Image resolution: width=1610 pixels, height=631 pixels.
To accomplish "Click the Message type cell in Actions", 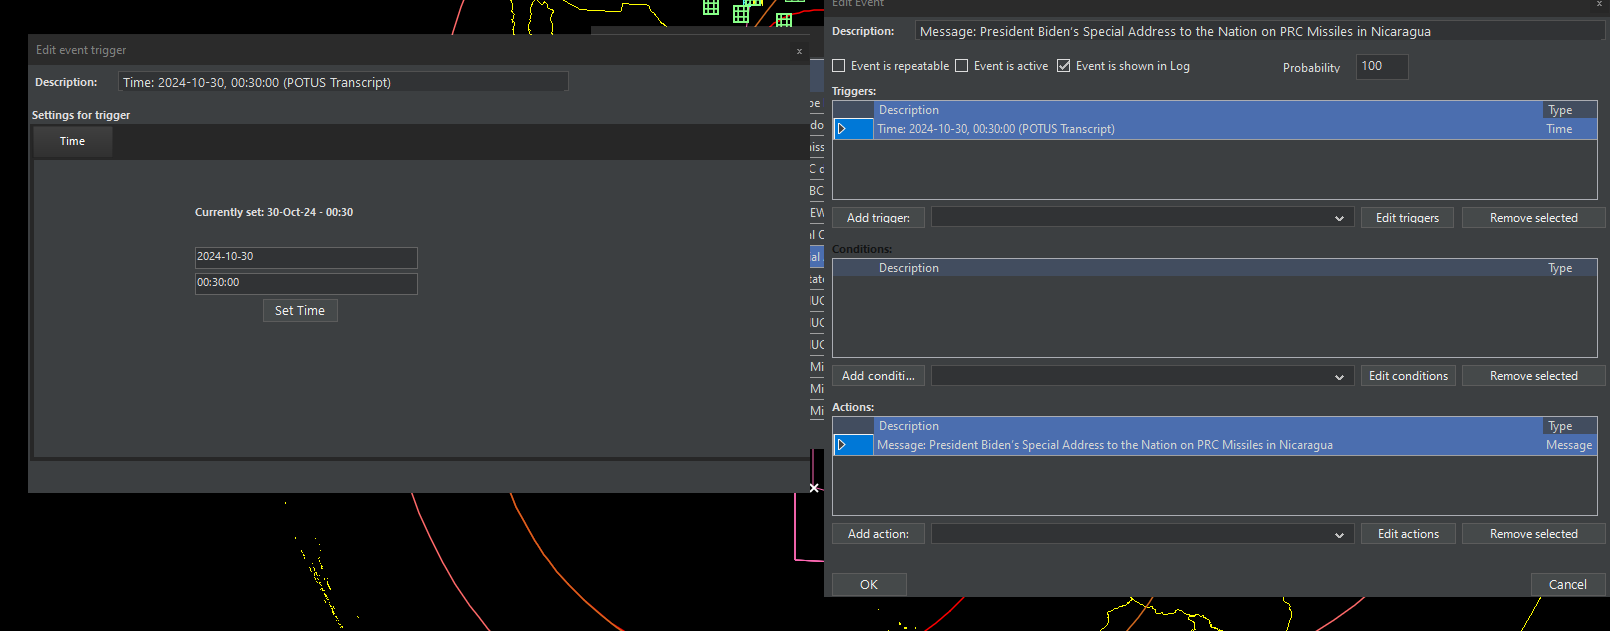I will tap(1568, 445).
